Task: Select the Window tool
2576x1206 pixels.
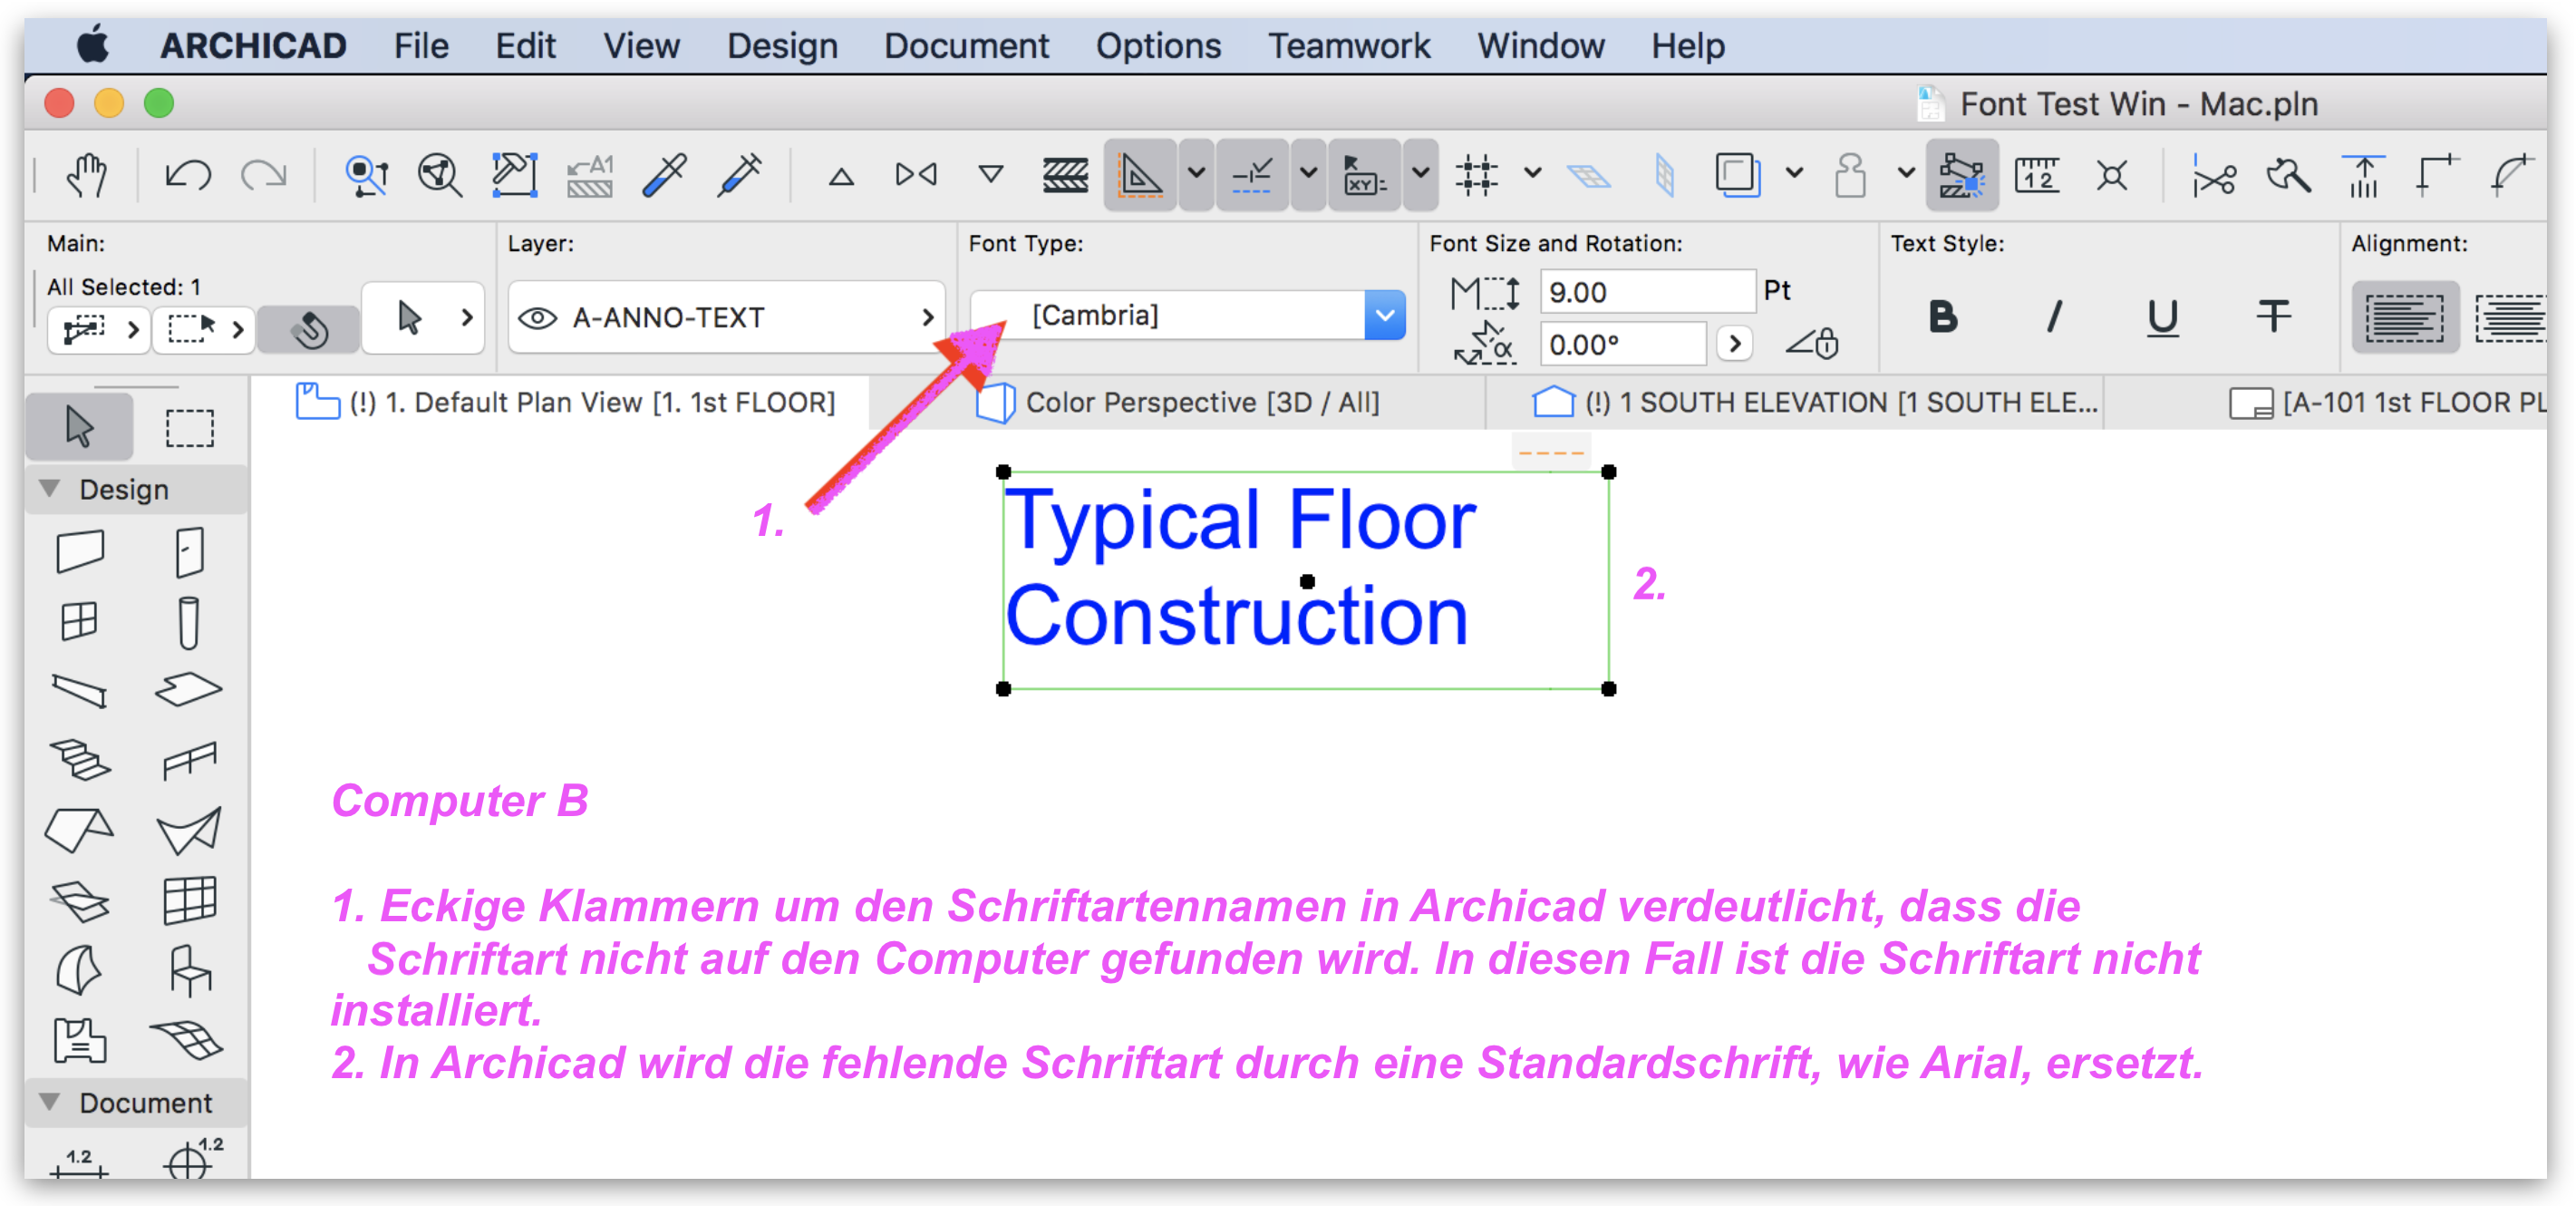Action: click(80, 621)
